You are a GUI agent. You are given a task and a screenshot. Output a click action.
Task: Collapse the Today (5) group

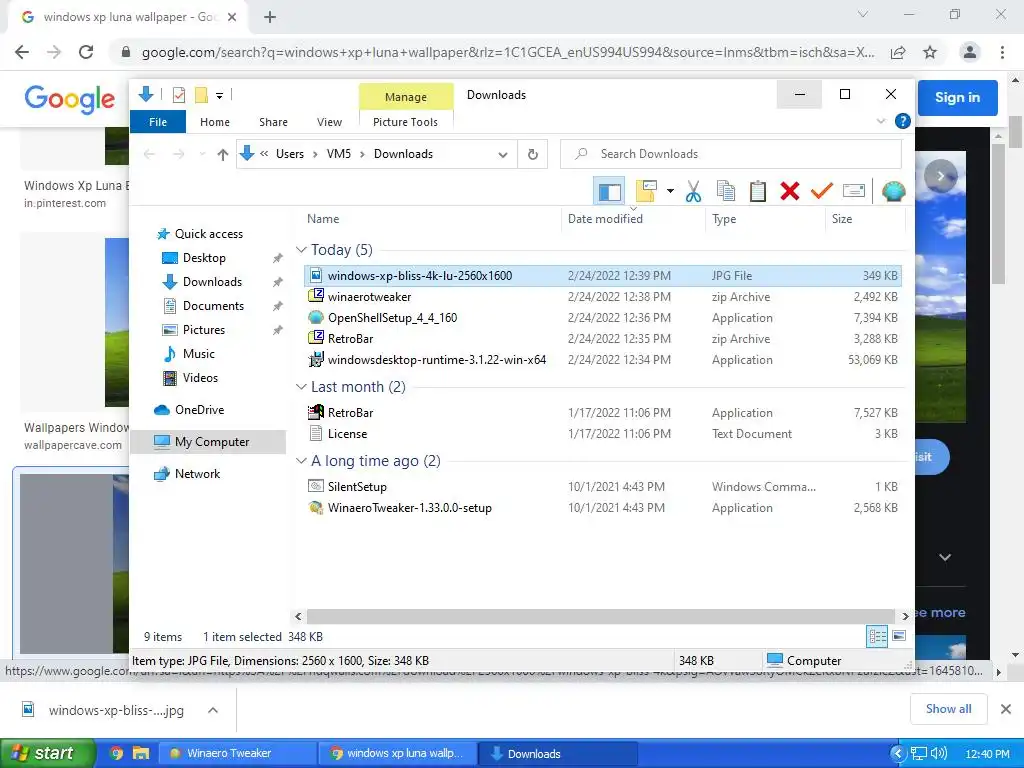(x=301, y=249)
